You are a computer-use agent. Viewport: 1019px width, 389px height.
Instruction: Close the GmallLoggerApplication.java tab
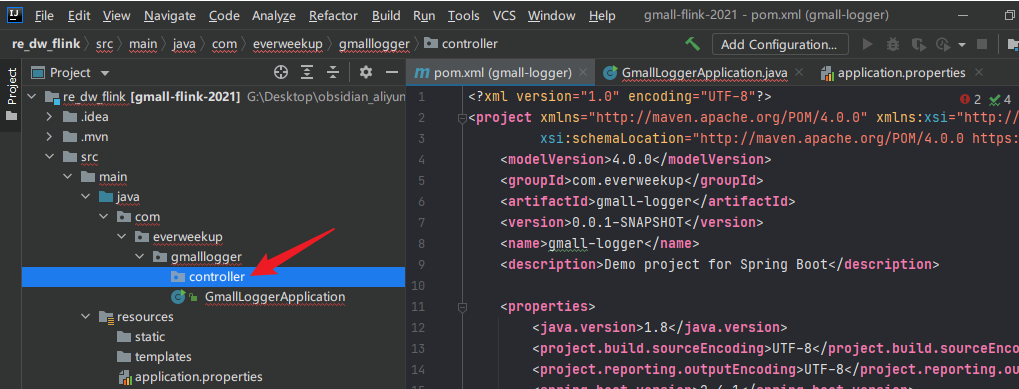[x=799, y=73]
